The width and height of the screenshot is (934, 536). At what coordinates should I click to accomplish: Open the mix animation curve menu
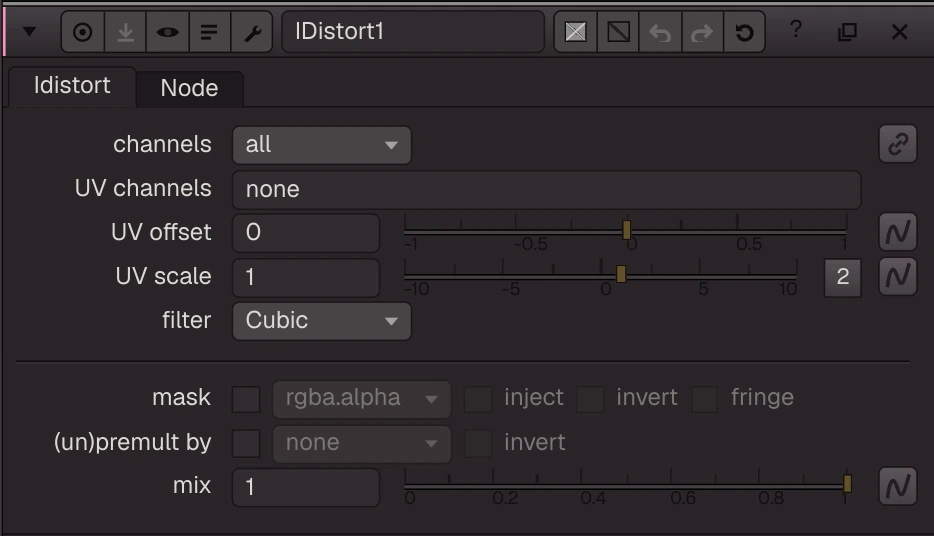[x=898, y=486]
